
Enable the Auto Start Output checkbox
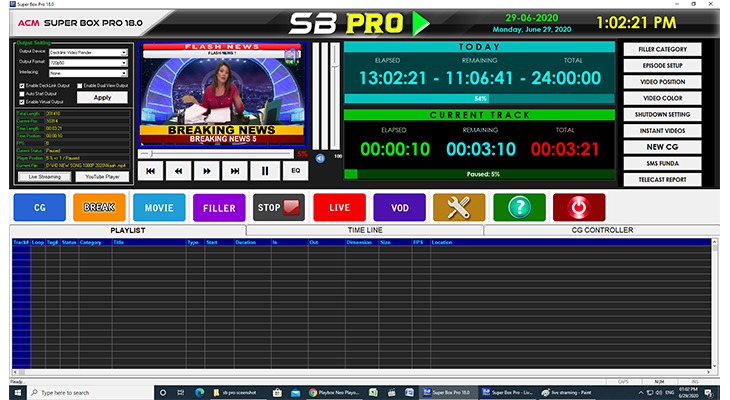pyautogui.click(x=22, y=94)
